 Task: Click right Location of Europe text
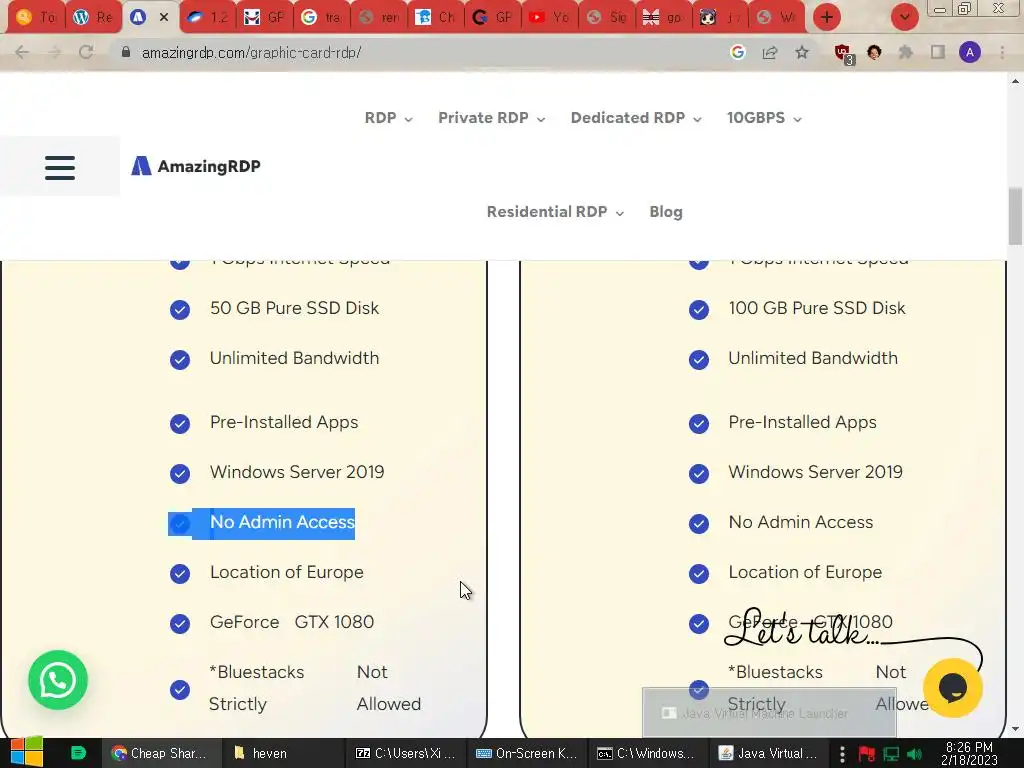(805, 572)
